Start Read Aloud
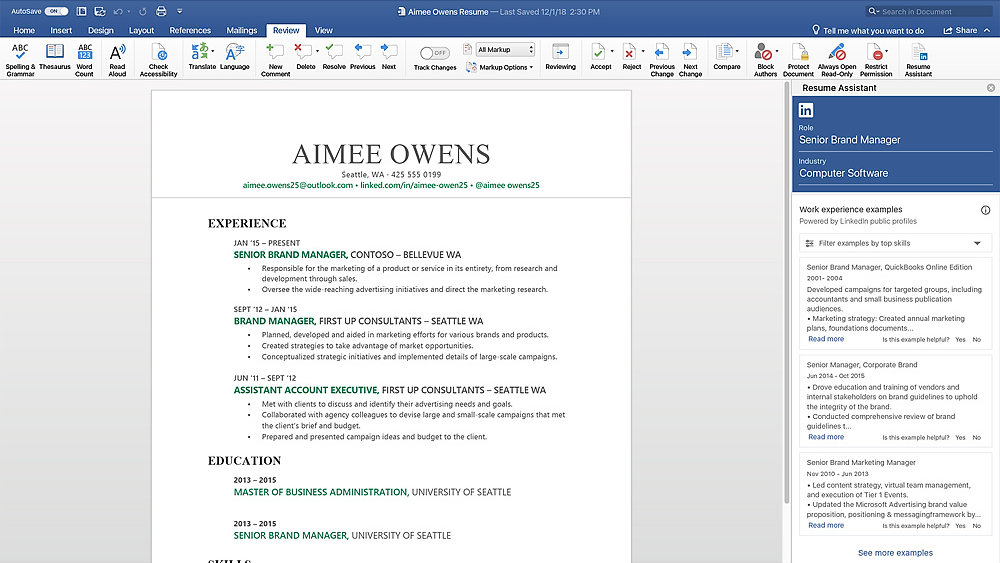This screenshot has width=1000, height=563. click(117, 60)
